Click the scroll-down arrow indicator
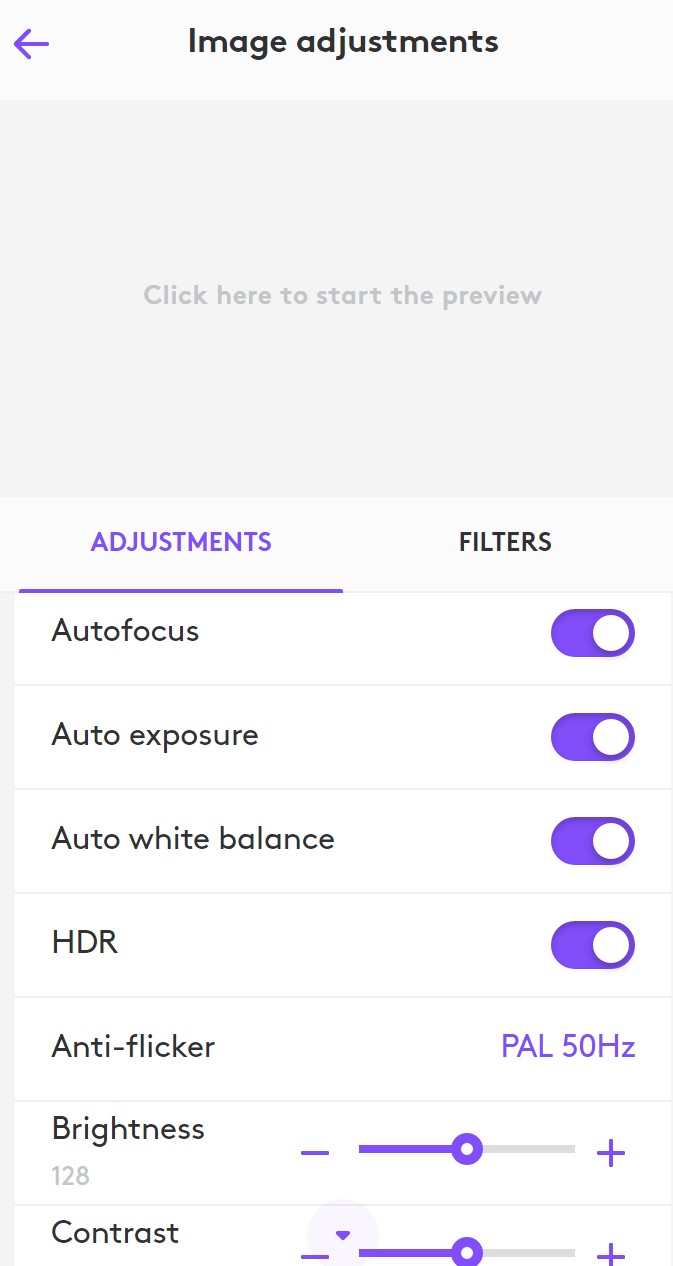 [343, 1235]
